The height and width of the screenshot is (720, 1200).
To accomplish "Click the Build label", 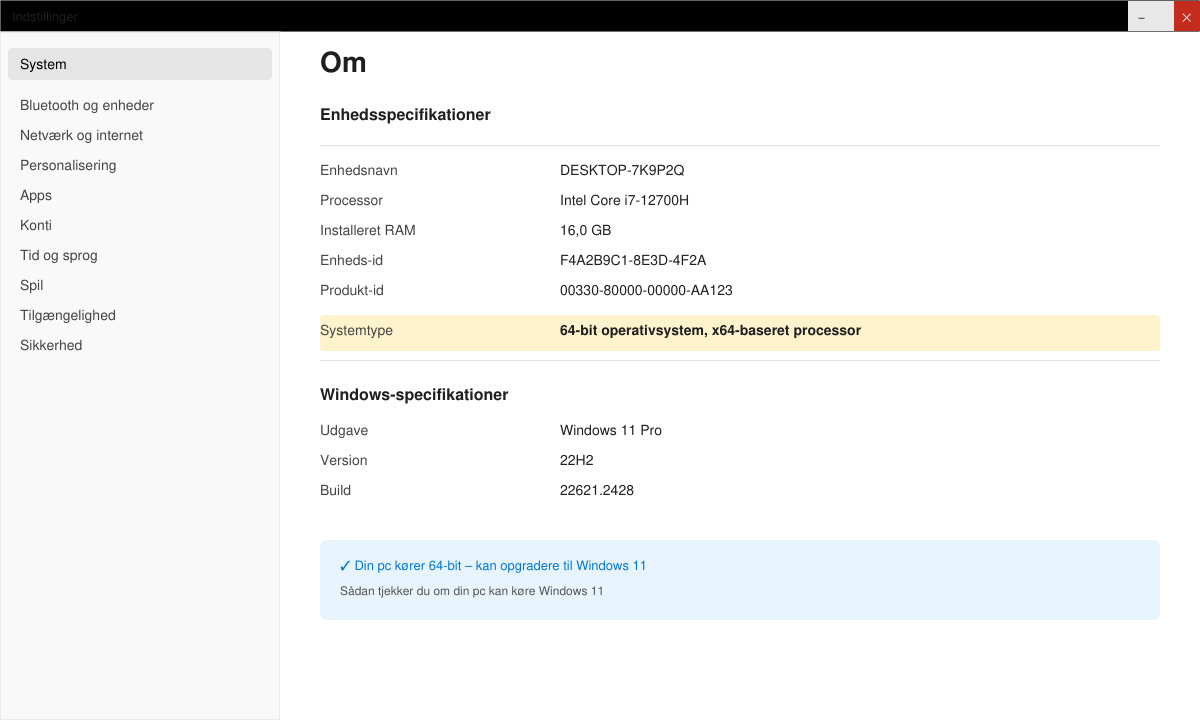I will [335, 490].
